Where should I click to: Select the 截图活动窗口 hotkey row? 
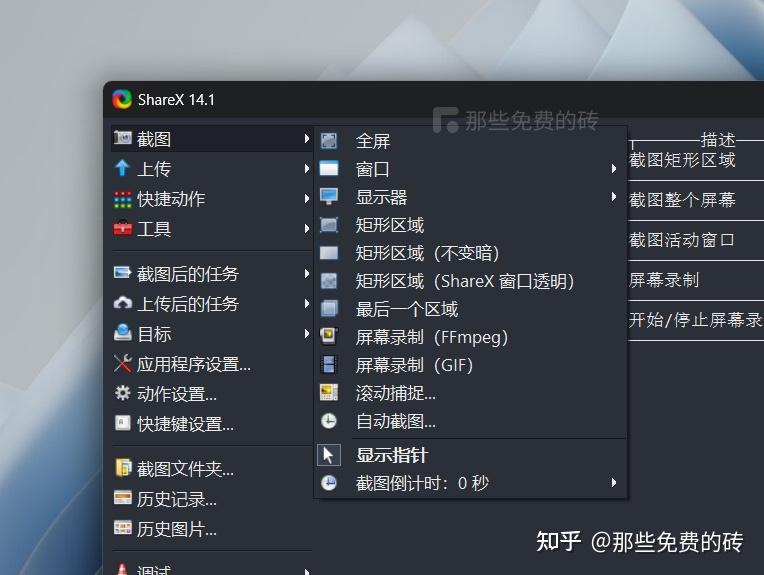pos(696,240)
